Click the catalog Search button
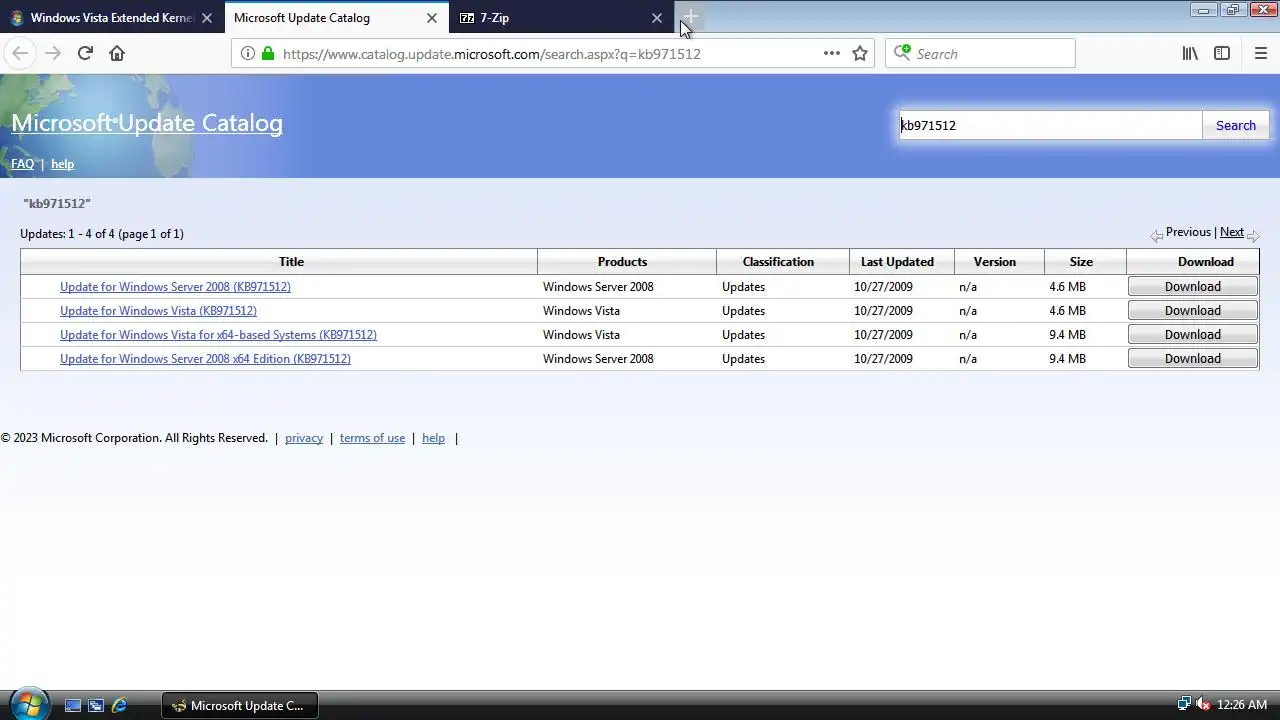Image resolution: width=1280 pixels, height=720 pixels. (x=1235, y=125)
